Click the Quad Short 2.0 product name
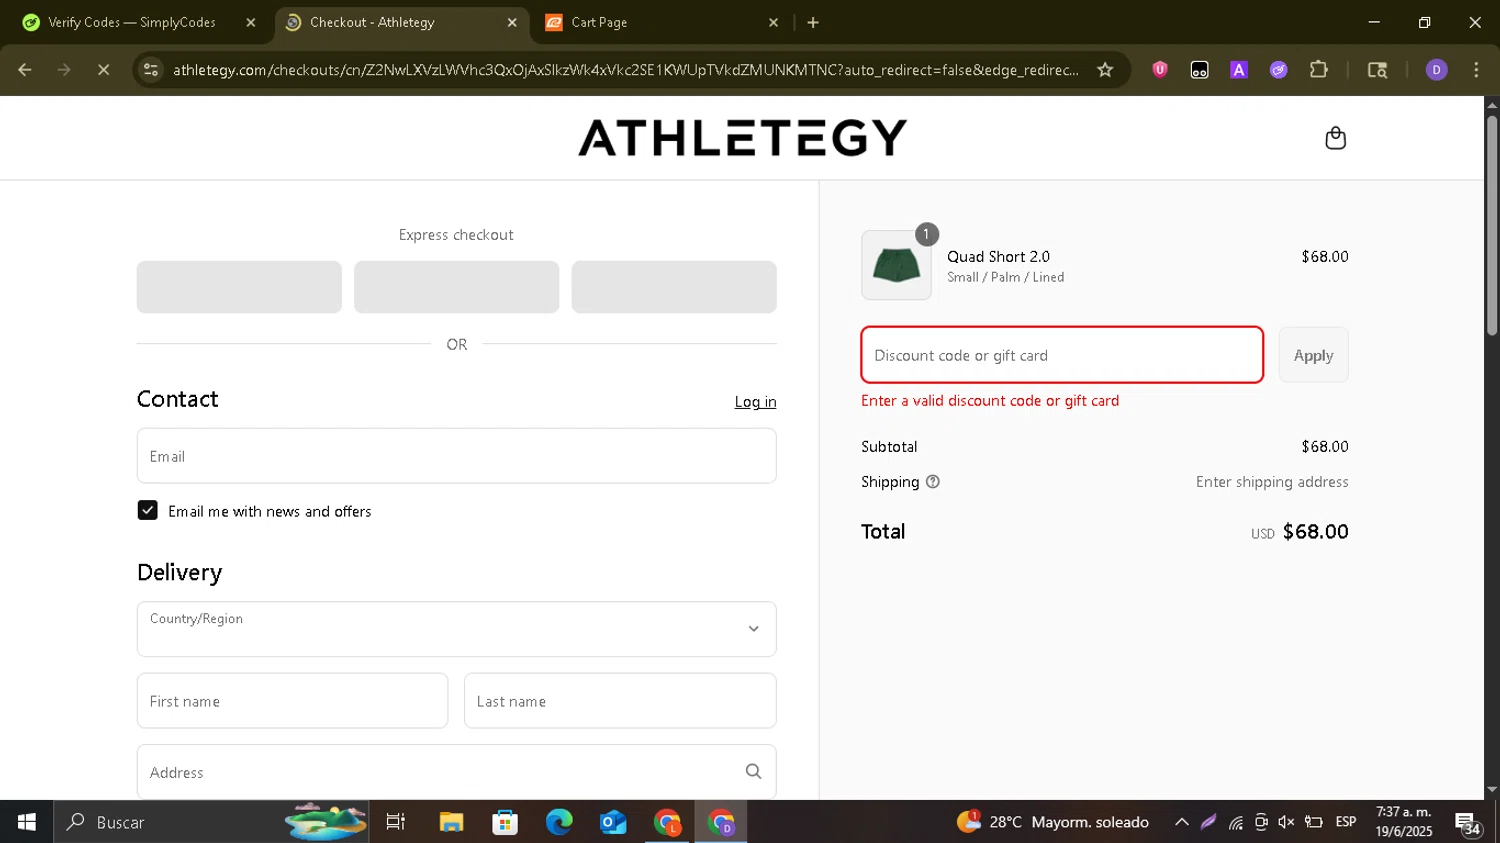 point(998,257)
